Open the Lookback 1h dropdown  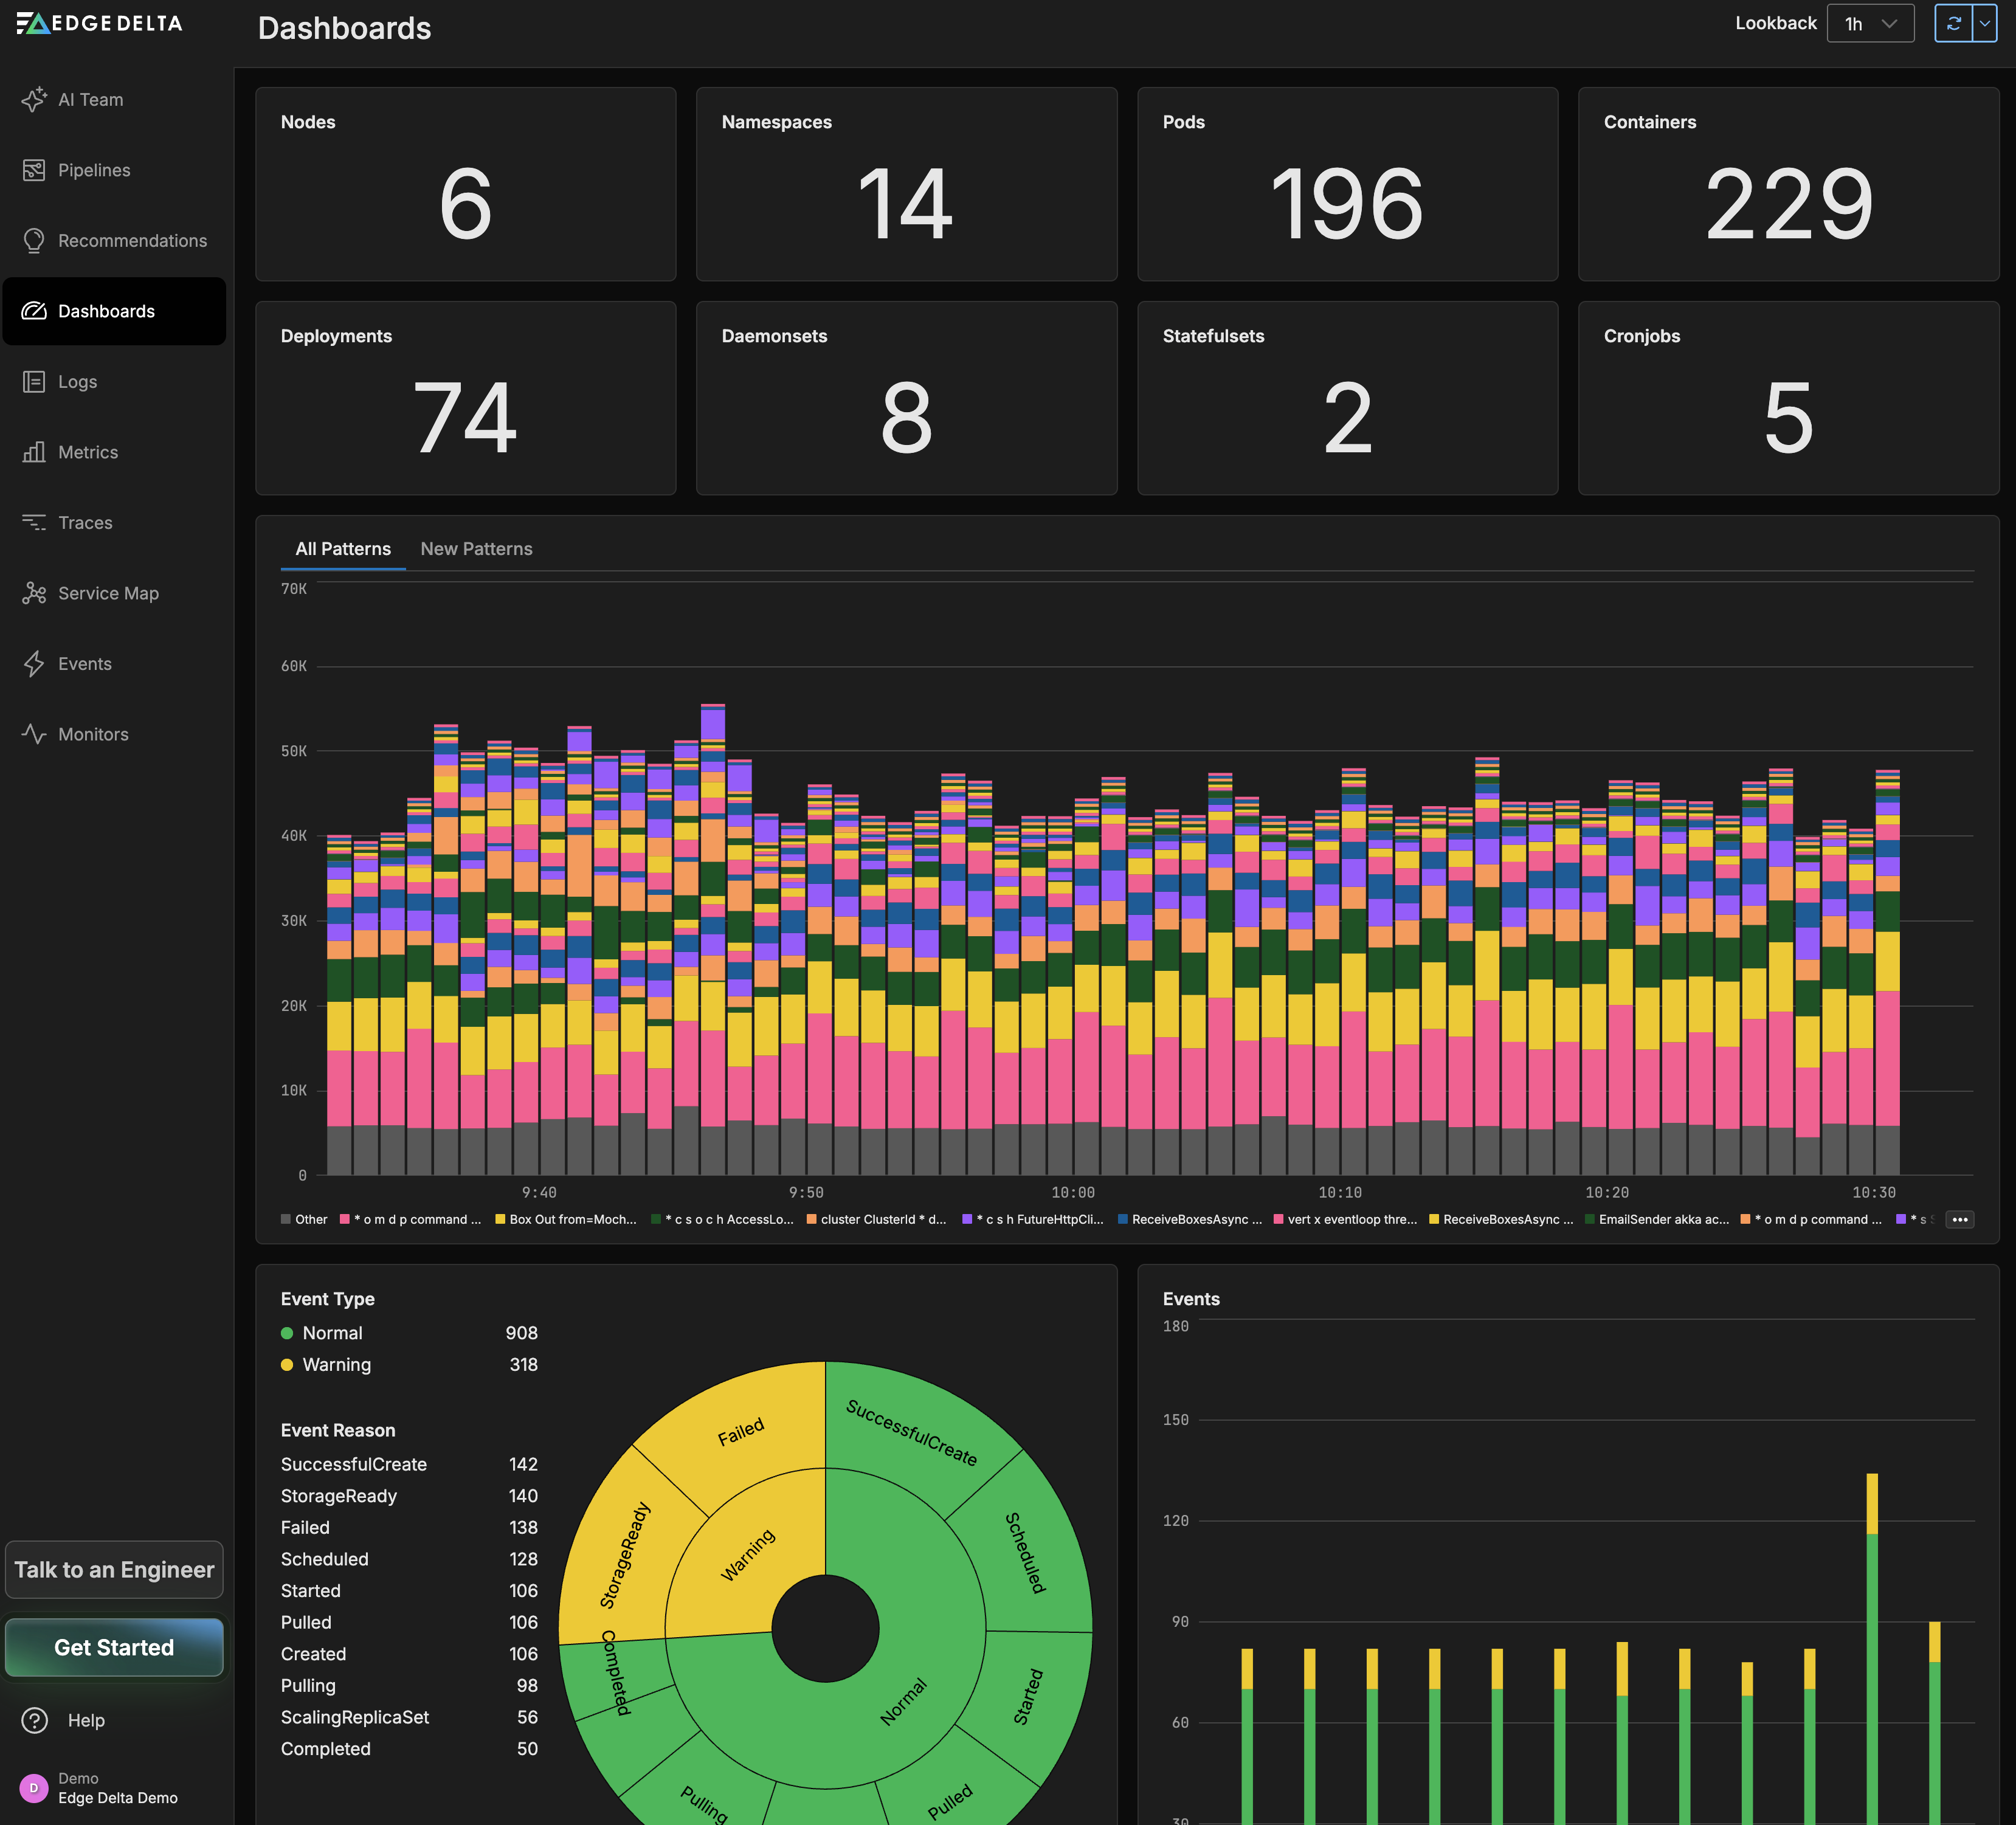click(x=1869, y=23)
